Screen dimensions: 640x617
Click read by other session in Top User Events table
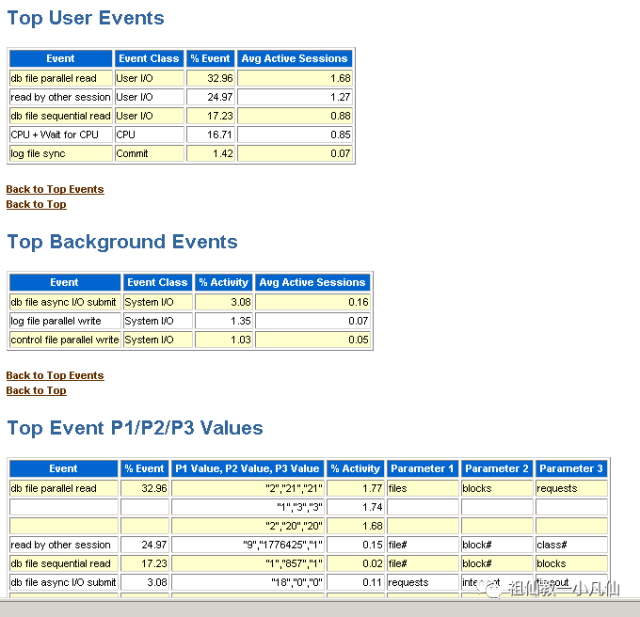[x=61, y=97]
